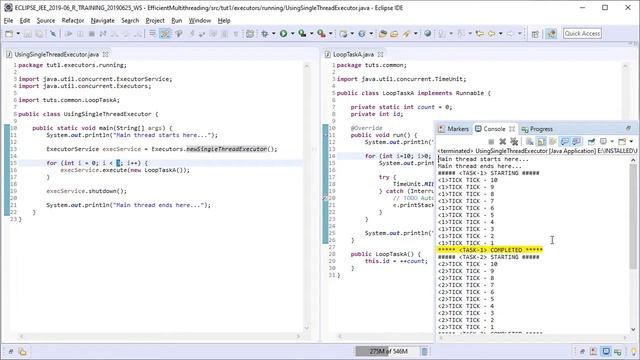The image size is (640, 360).
Task: Switch to the Progress tab
Action: tap(537, 129)
